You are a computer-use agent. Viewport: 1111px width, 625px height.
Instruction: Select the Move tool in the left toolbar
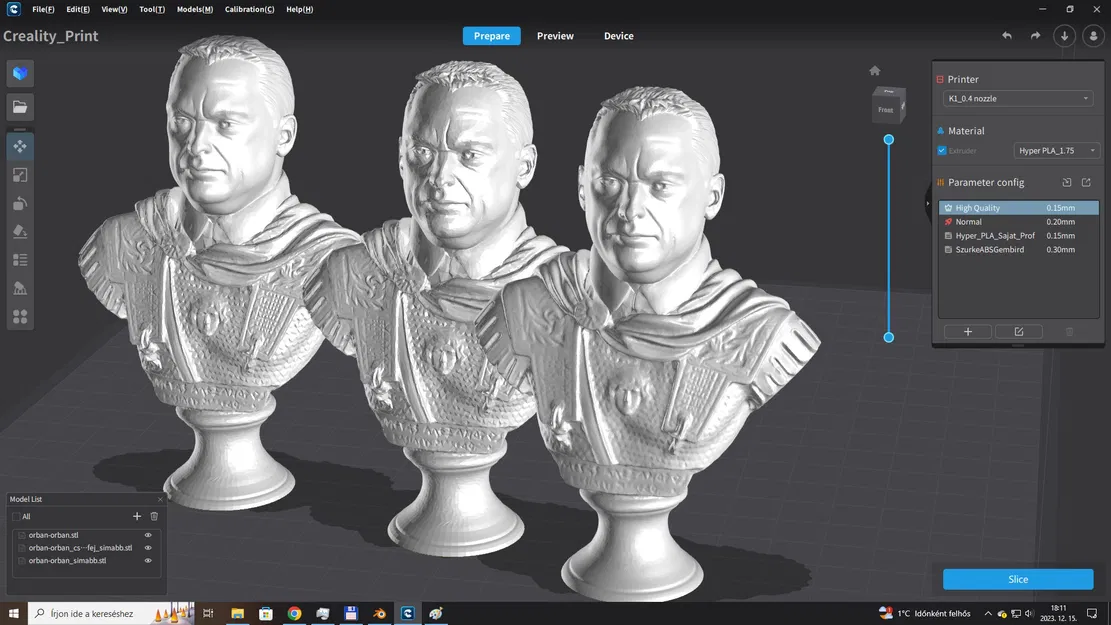[x=20, y=146]
